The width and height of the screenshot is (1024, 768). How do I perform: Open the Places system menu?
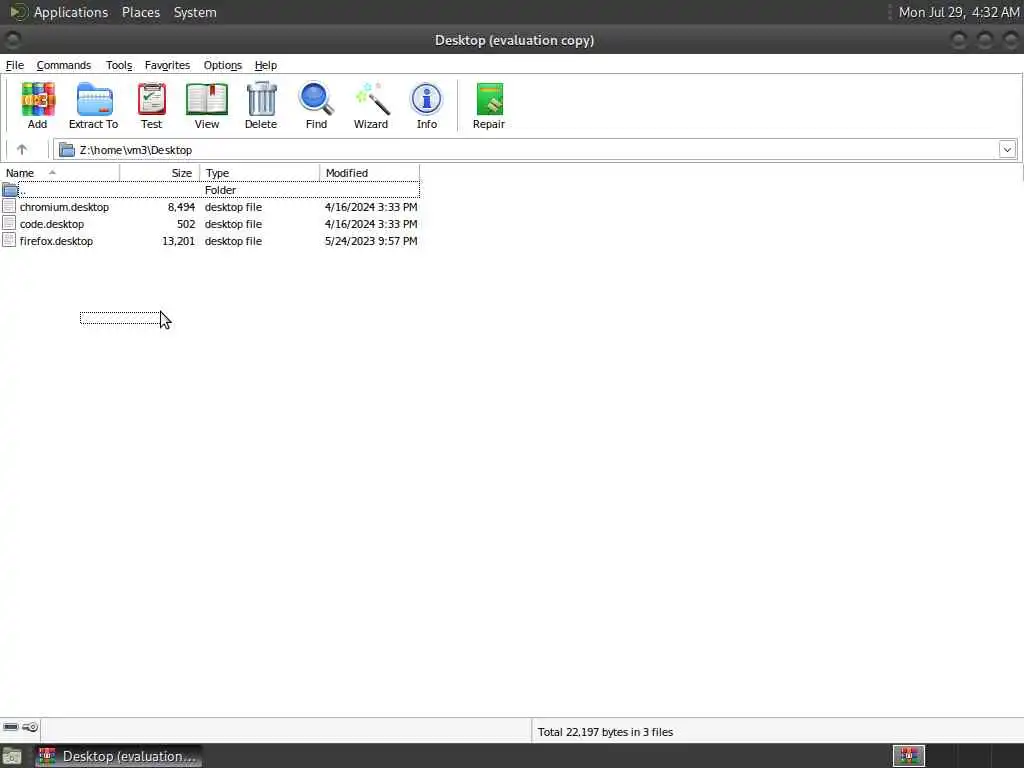[x=141, y=12]
